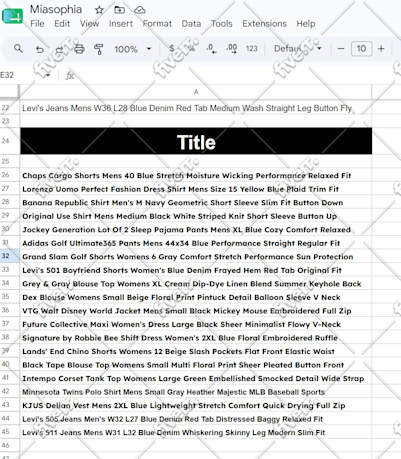Select the Grey & Gray Blouse cell
Viewport: 401px width, 459px height.
(196, 284)
